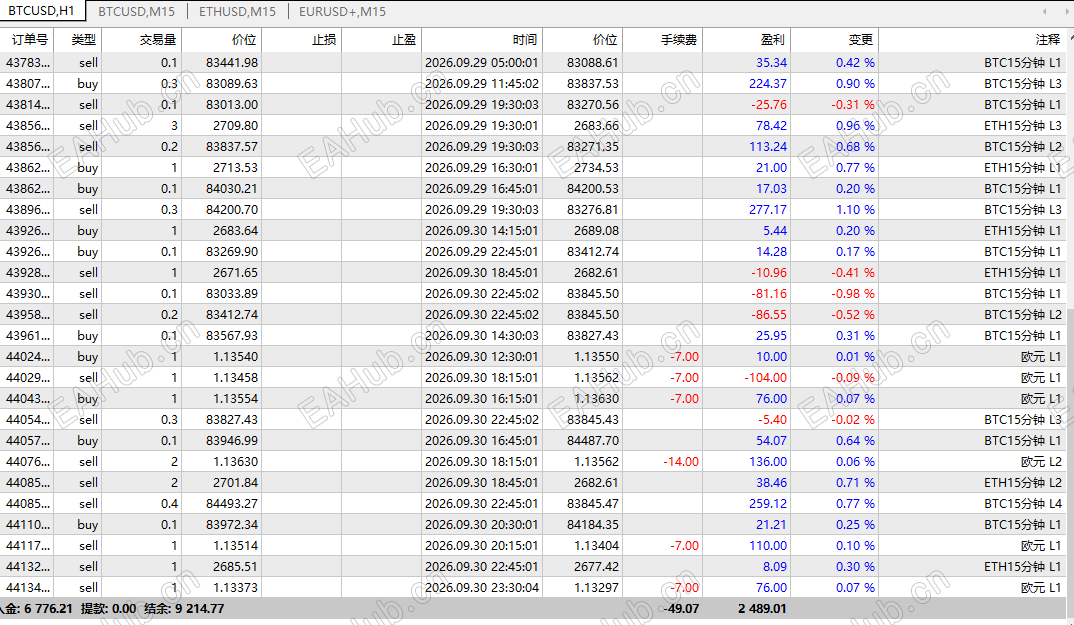
Task: Click the change value 1.10 %
Action: click(x=856, y=210)
